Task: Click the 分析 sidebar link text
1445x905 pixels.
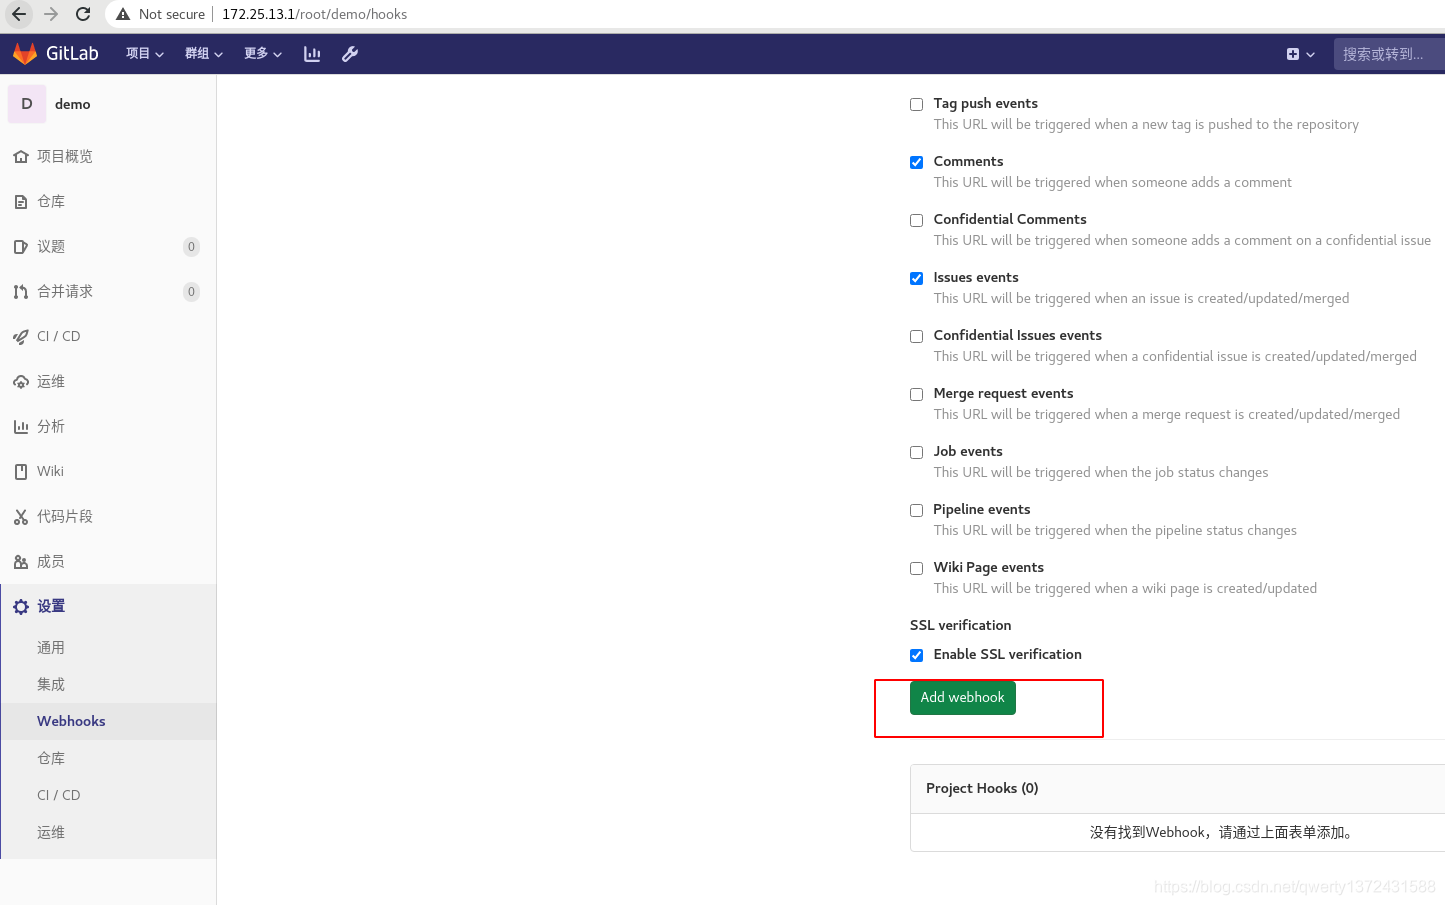Action: pyautogui.click(x=51, y=427)
